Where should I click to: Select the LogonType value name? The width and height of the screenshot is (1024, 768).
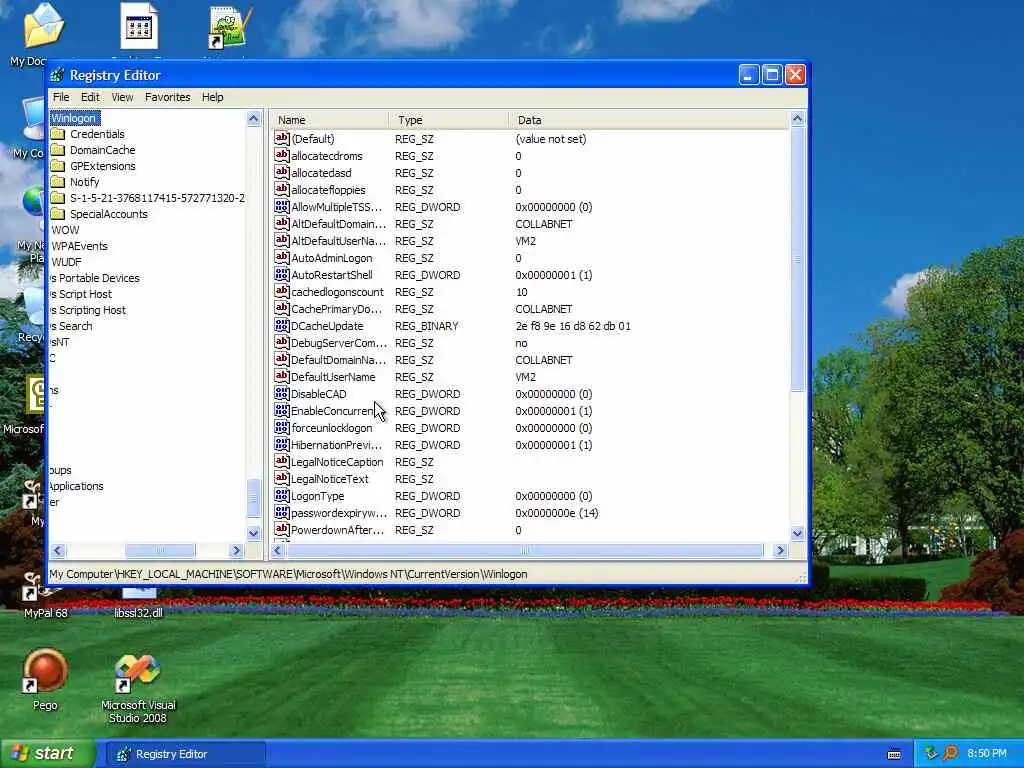point(317,496)
